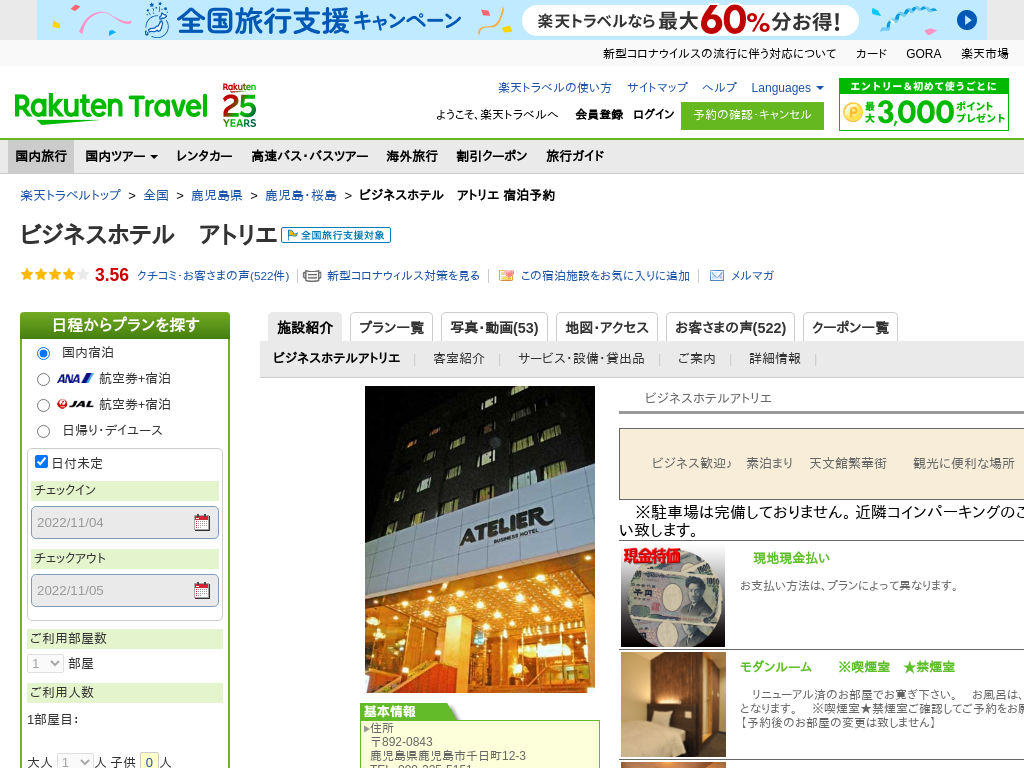Switch to the 写真・動画(53) tab
Image resolution: width=1024 pixels, height=768 pixels.
coord(494,327)
